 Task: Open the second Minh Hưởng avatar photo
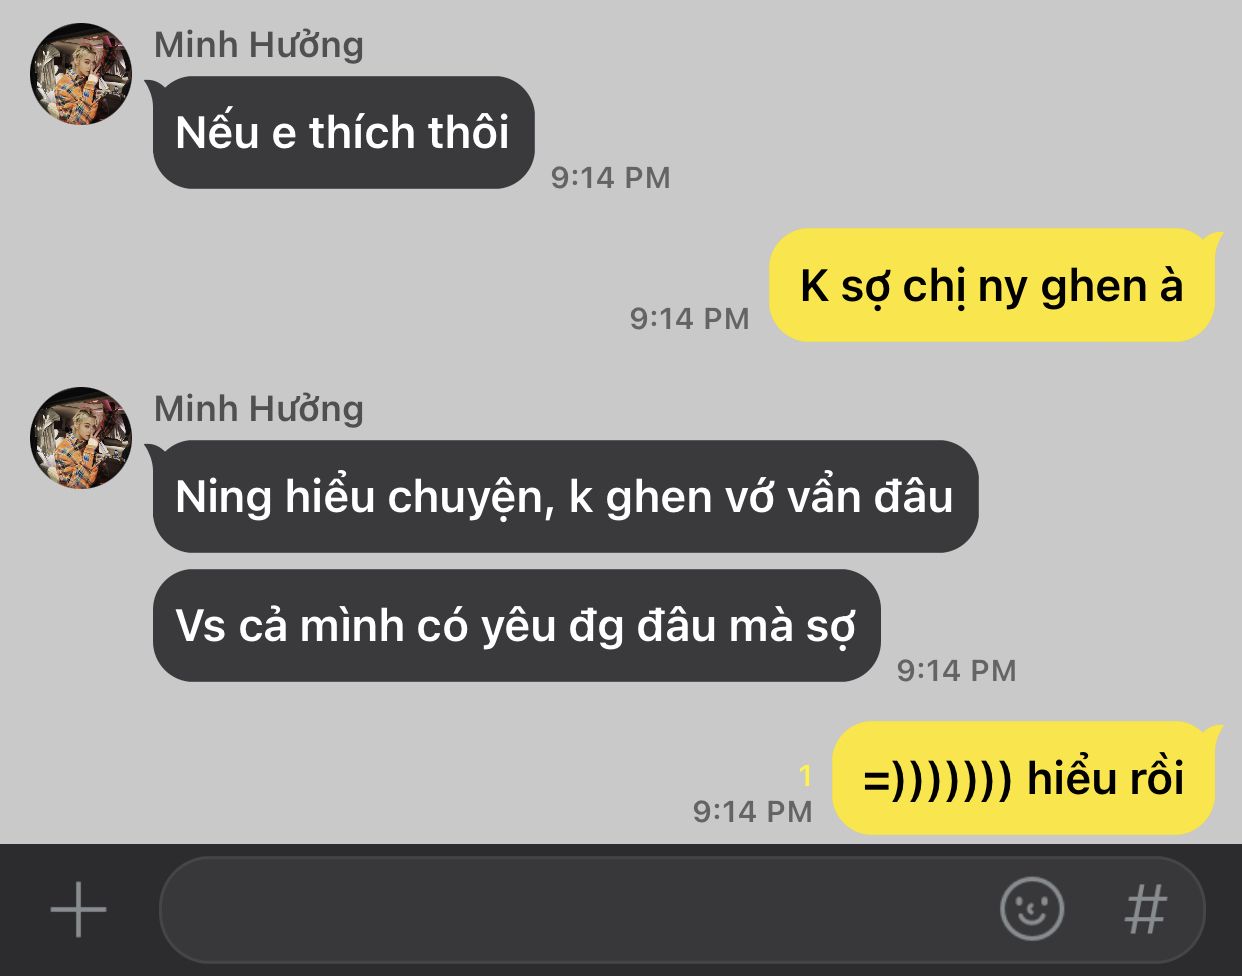click(x=81, y=438)
